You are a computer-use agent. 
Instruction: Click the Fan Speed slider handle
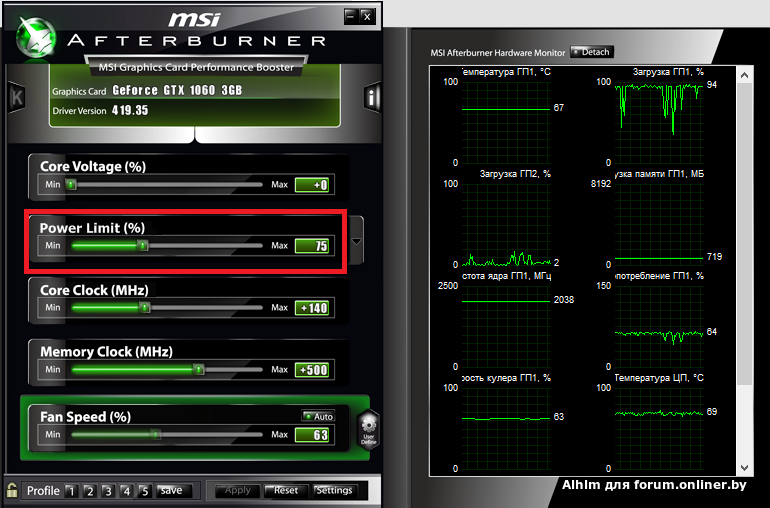(155, 434)
